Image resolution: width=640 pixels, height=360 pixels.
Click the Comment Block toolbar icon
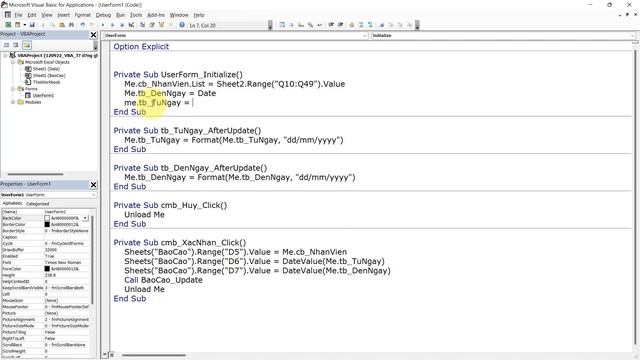click(x=361, y=25)
